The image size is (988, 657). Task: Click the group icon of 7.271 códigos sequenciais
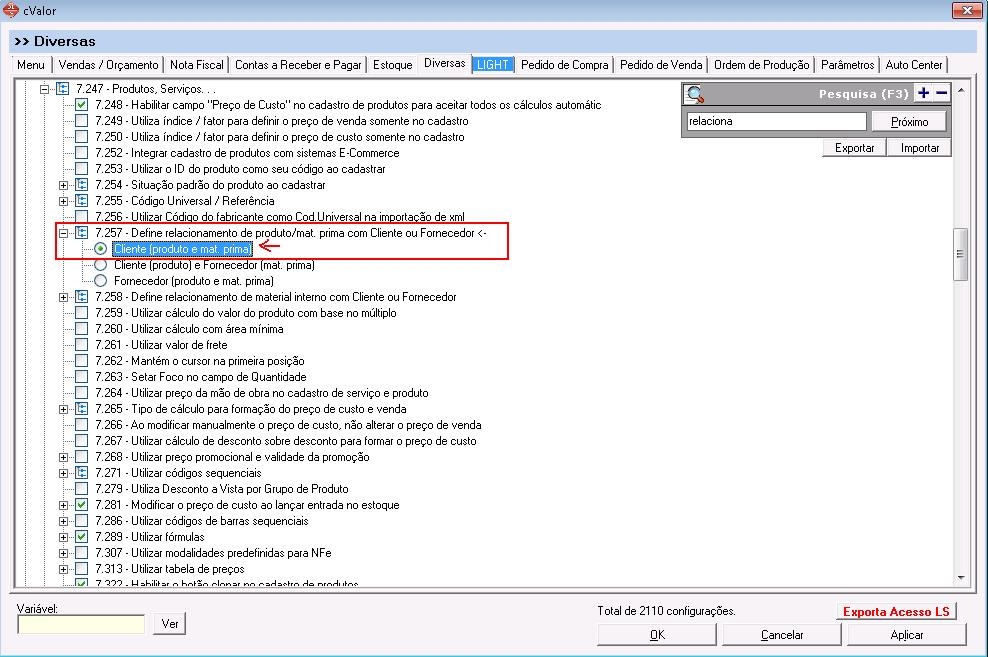[82, 472]
